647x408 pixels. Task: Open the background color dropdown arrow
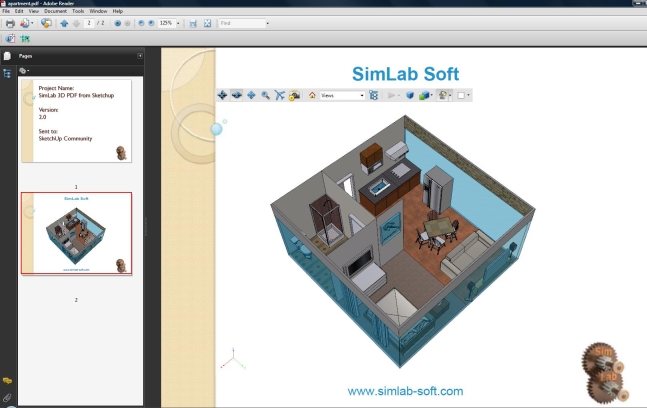click(x=468, y=96)
